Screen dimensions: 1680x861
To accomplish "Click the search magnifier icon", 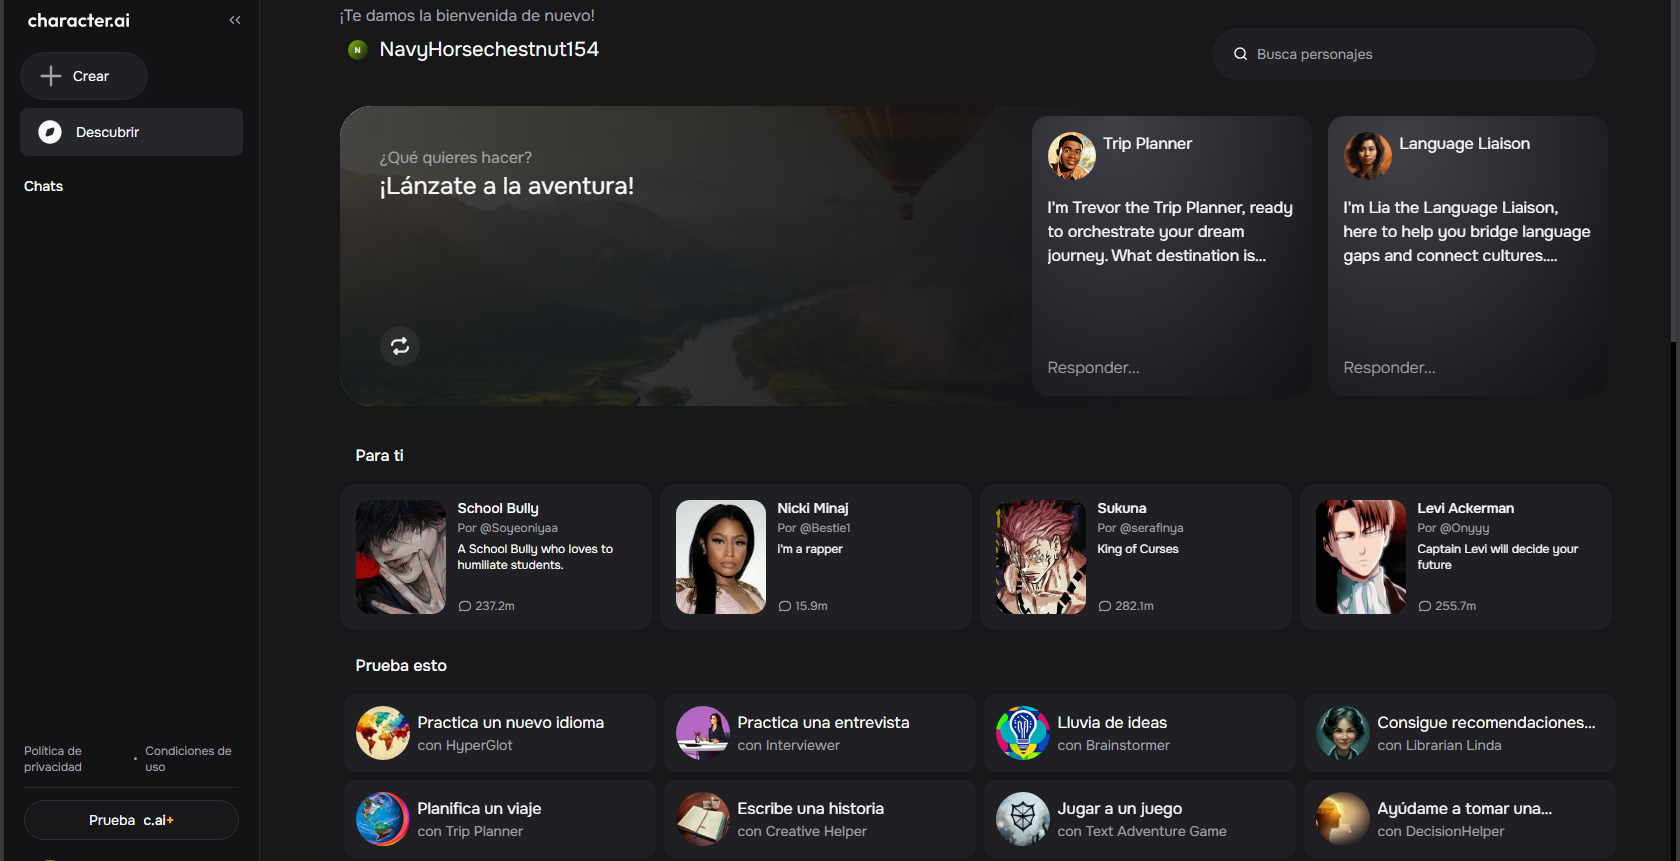I will tap(1240, 54).
